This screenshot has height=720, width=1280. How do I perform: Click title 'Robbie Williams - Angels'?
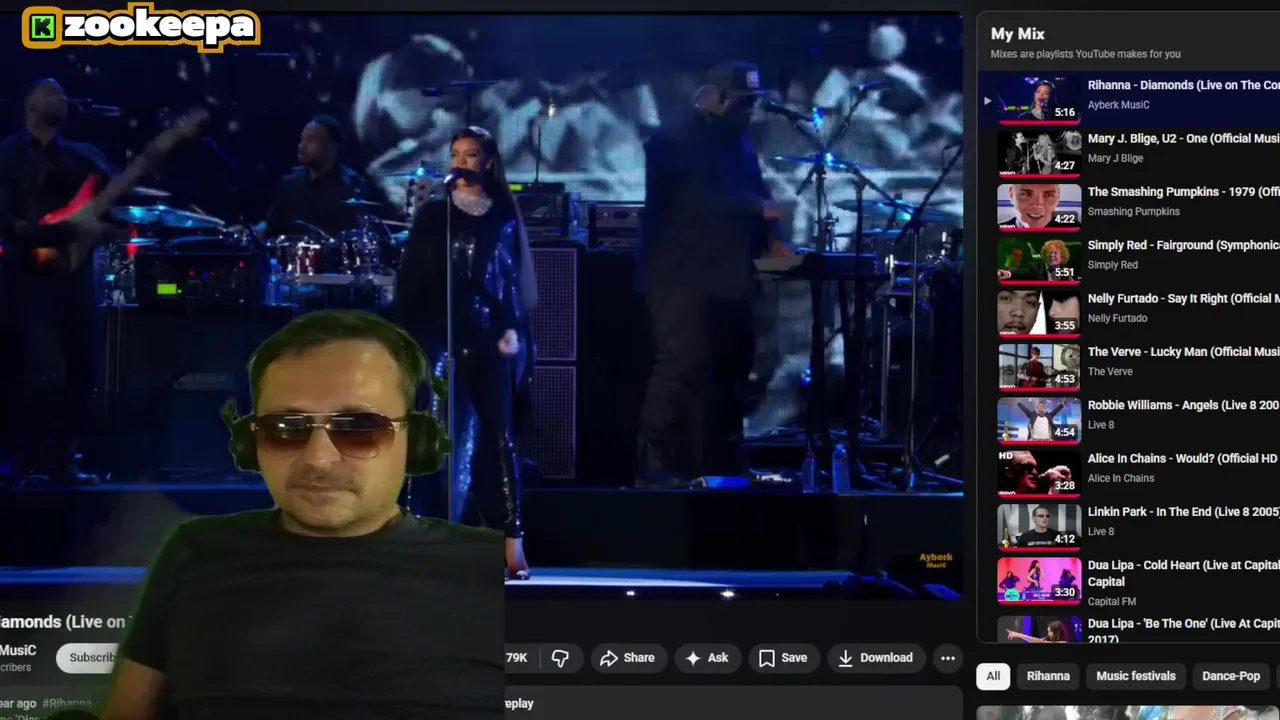pos(1183,405)
